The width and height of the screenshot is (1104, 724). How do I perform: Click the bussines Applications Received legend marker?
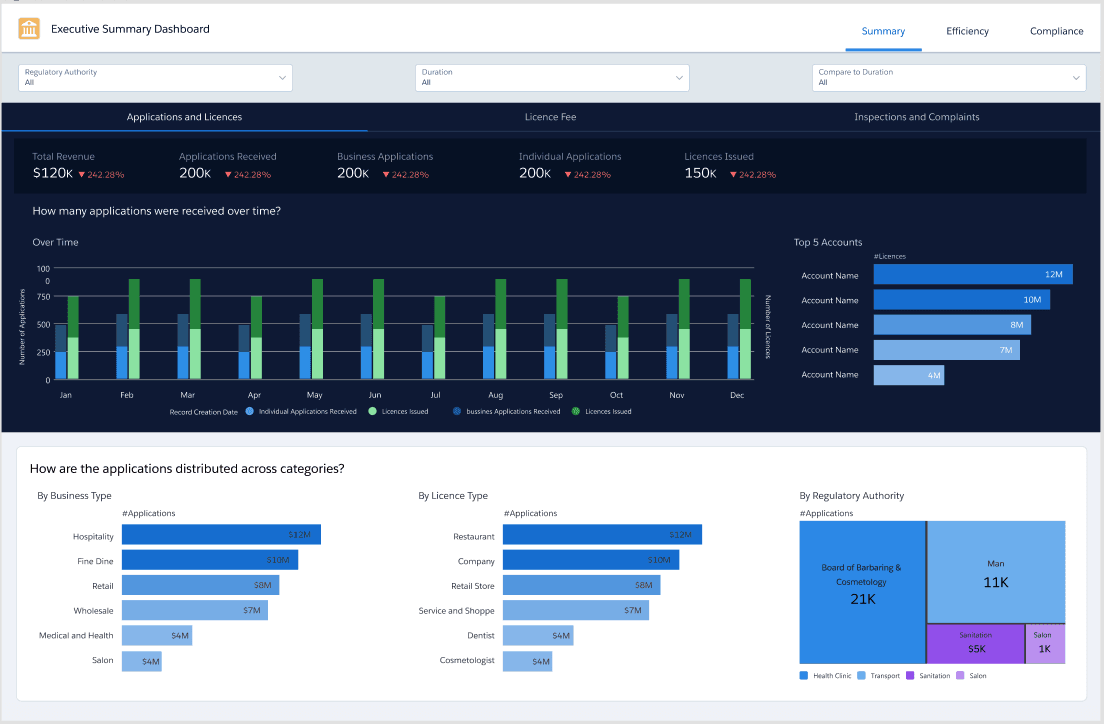pyautogui.click(x=455, y=410)
